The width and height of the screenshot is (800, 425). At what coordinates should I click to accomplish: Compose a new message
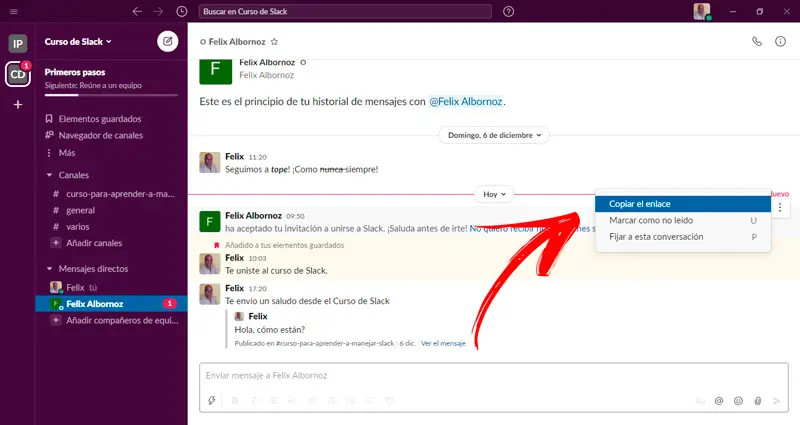click(167, 41)
